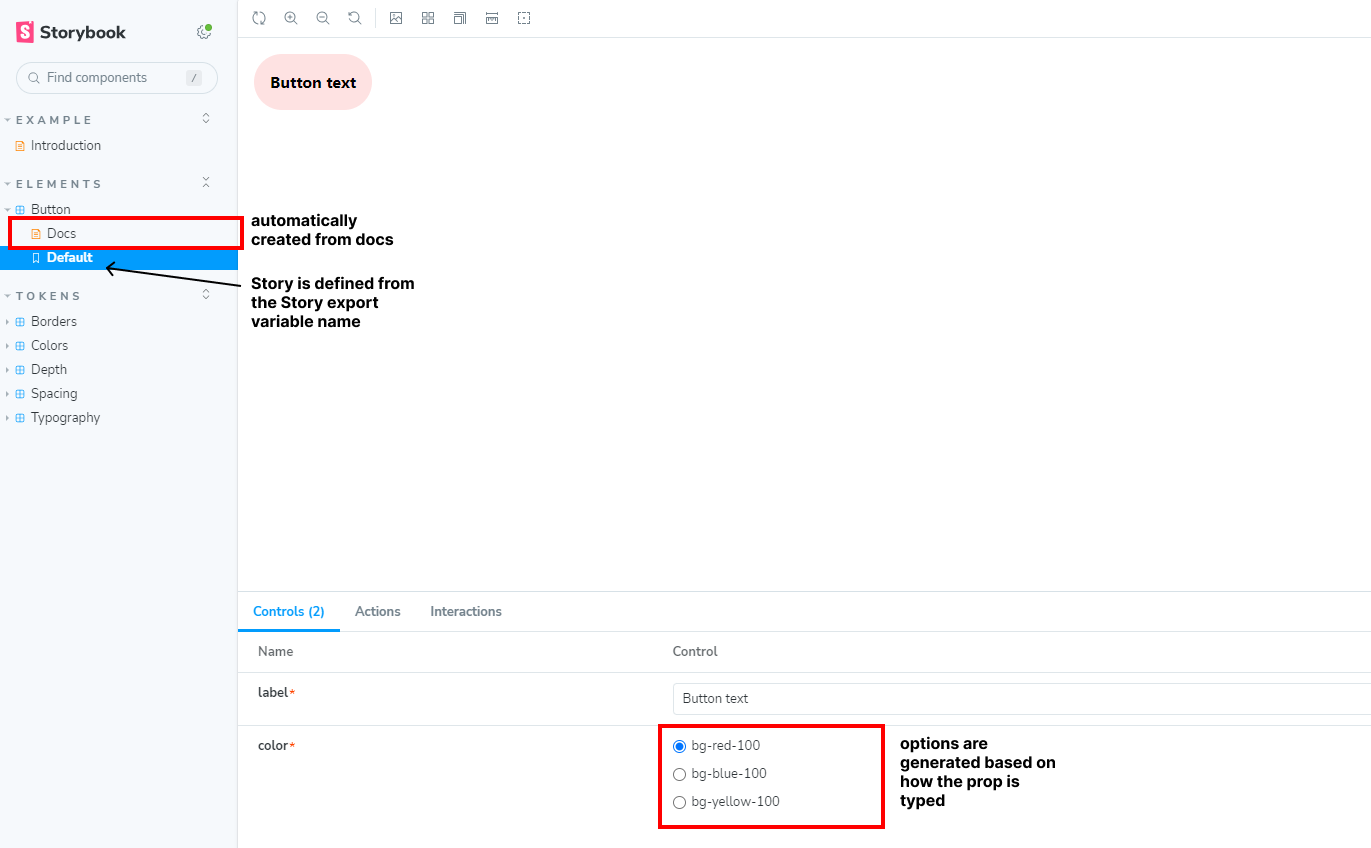Switch to the Actions tab
Viewport: 1371px width, 848px height.
pos(377,611)
